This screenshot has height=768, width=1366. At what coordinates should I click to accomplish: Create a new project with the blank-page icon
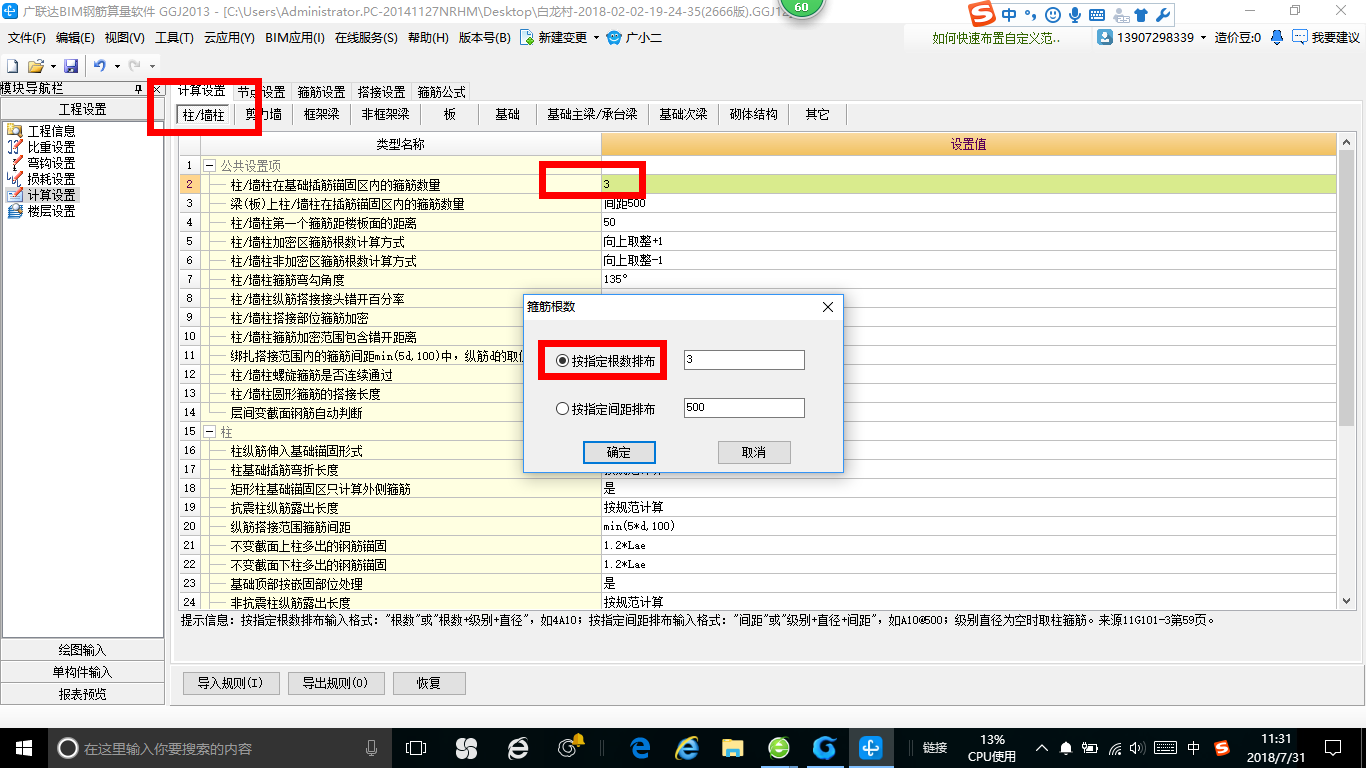(13, 65)
